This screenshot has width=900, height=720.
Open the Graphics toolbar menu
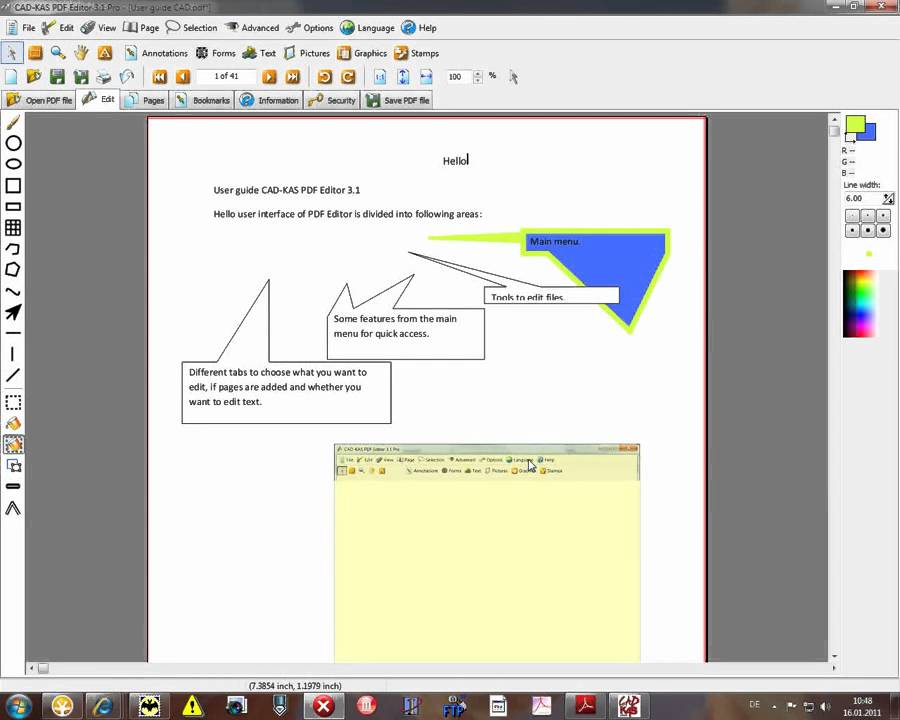coord(362,53)
